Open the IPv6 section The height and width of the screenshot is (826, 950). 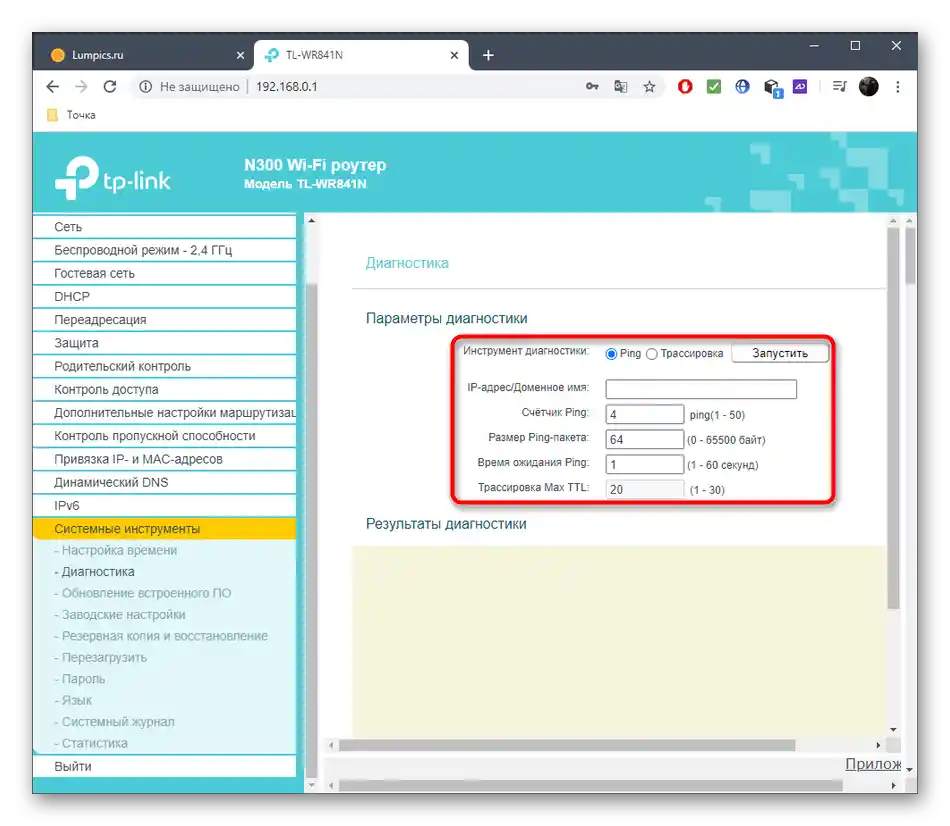(x=165, y=505)
